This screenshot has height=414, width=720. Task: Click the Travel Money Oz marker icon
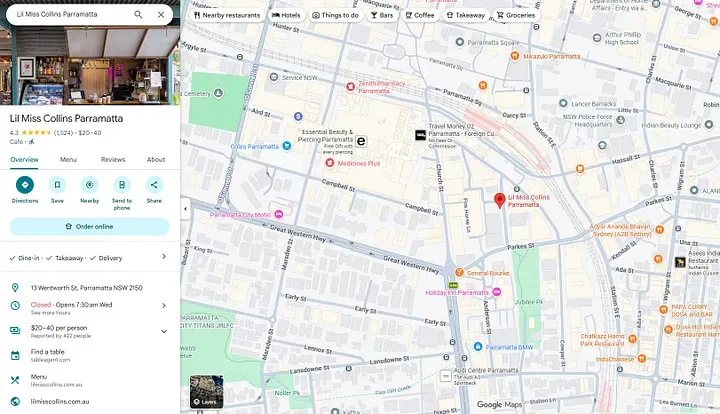421,135
